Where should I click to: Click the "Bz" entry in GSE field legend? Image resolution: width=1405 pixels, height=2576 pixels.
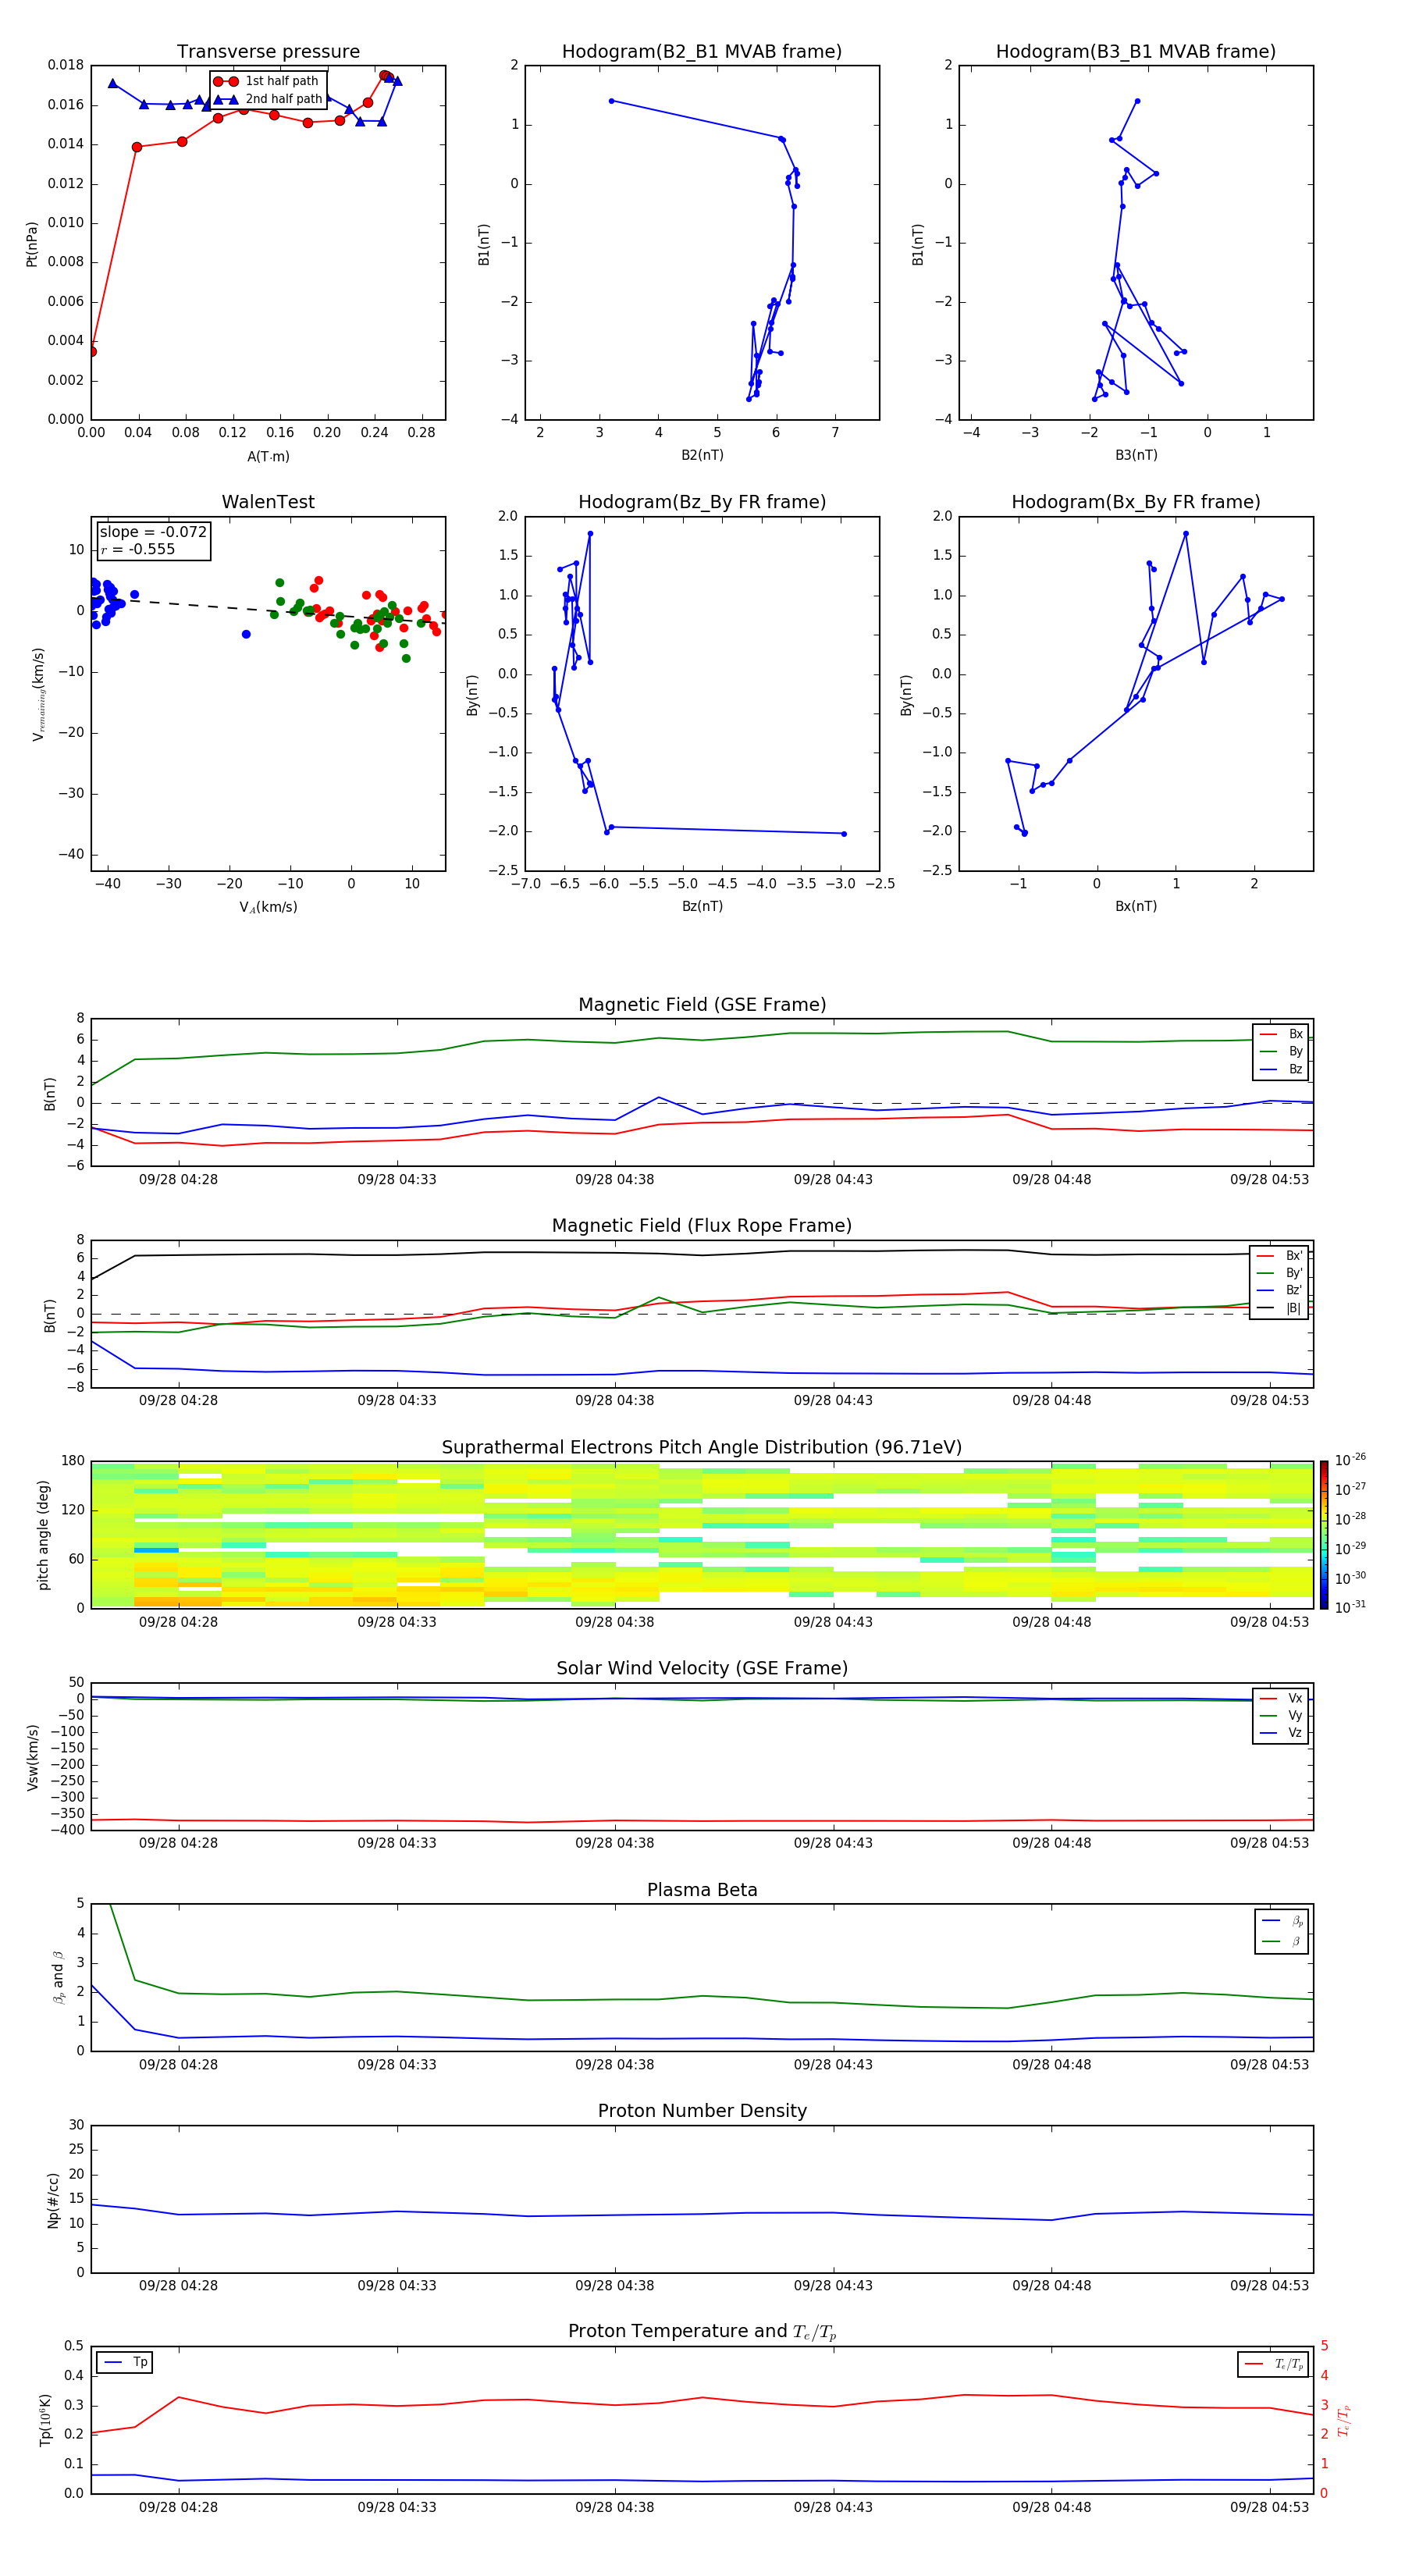1281,1069
